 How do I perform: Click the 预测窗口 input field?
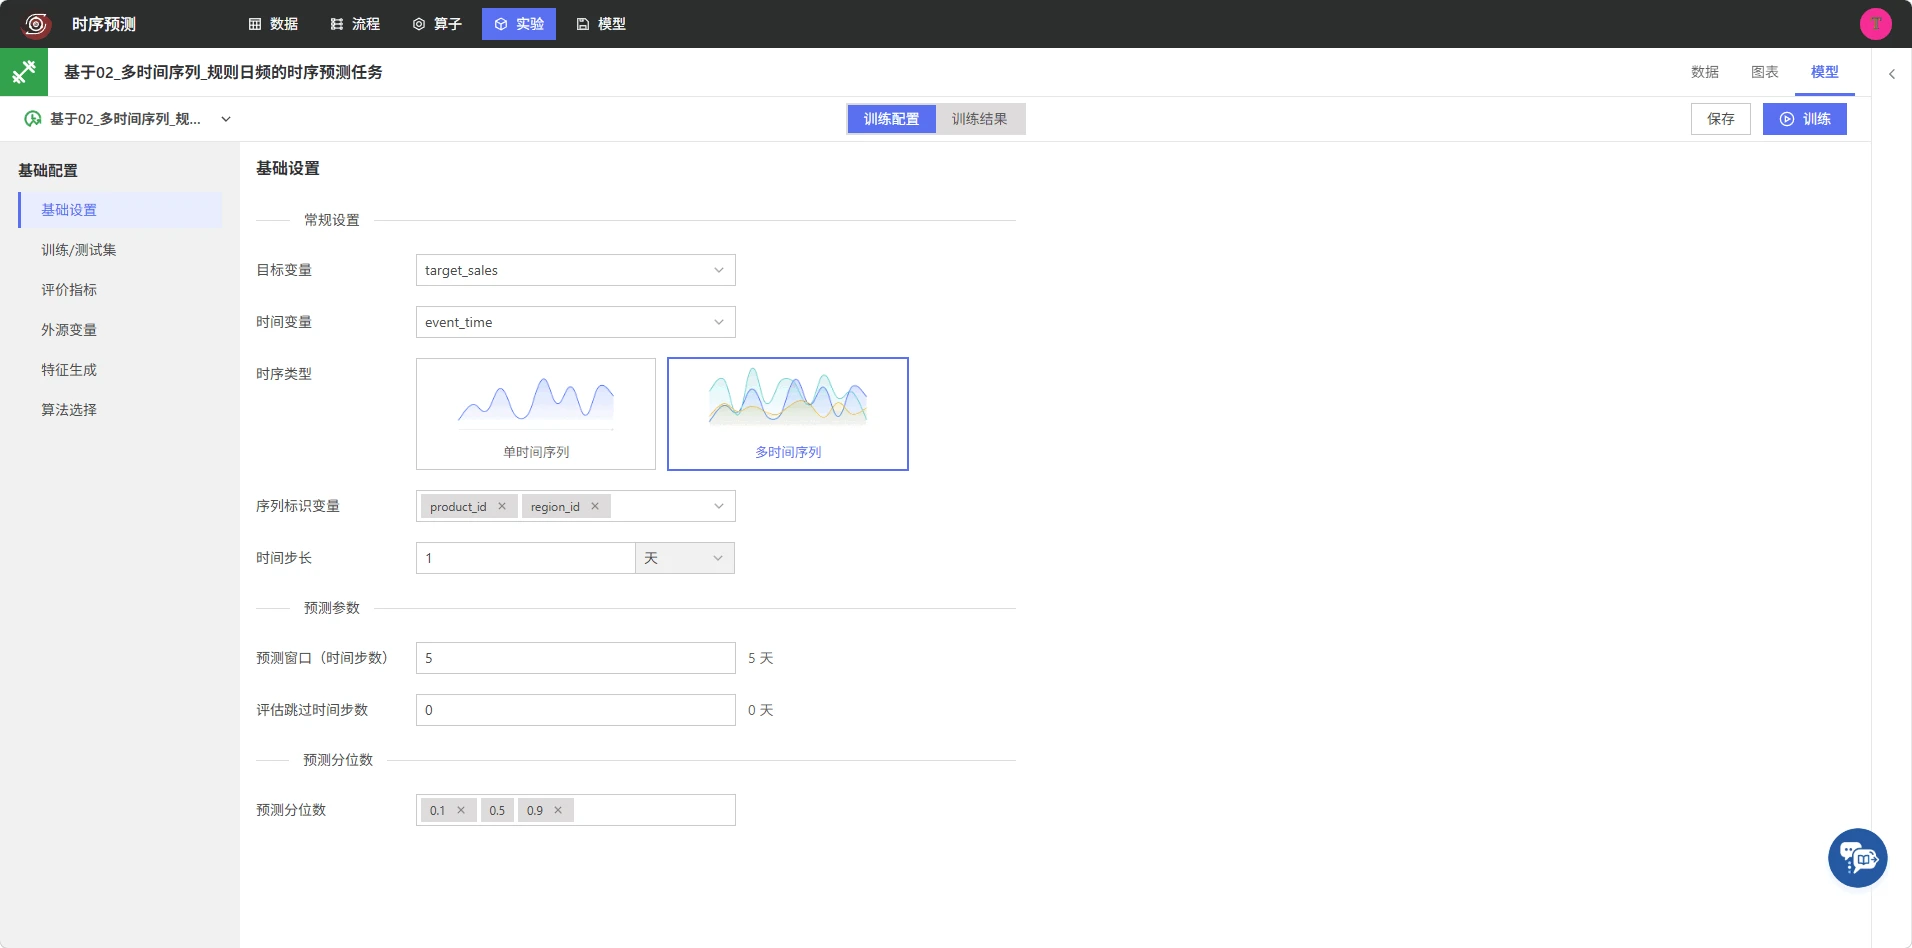point(576,658)
